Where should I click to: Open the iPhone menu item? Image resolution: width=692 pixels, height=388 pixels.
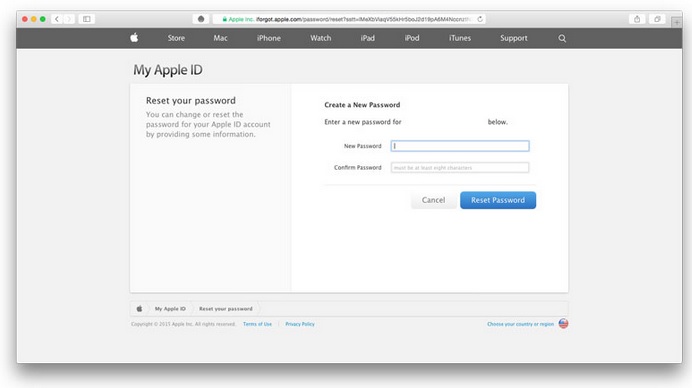(269, 38)
